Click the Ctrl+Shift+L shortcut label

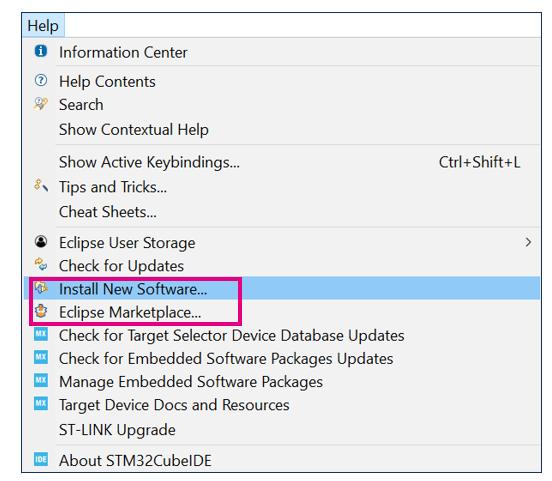[x=479, y=162]
